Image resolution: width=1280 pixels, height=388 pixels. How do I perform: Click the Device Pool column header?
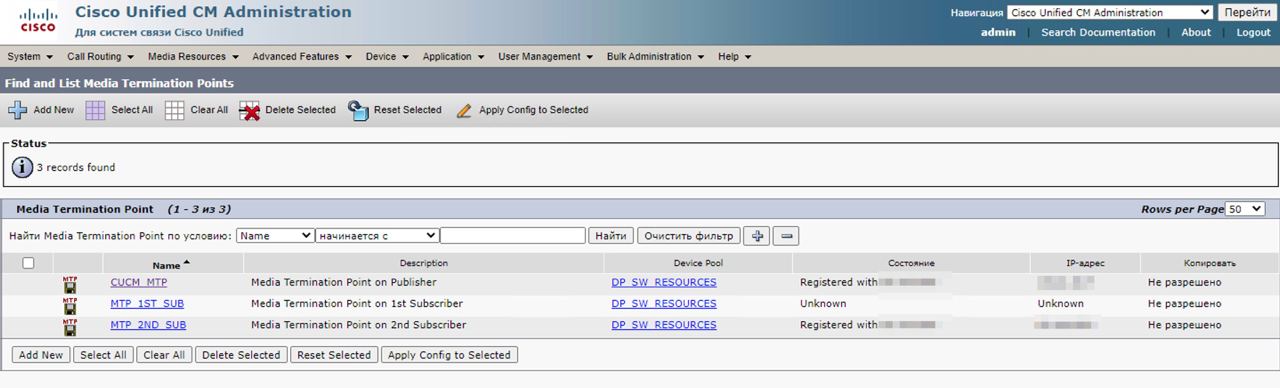click(698, 263)
